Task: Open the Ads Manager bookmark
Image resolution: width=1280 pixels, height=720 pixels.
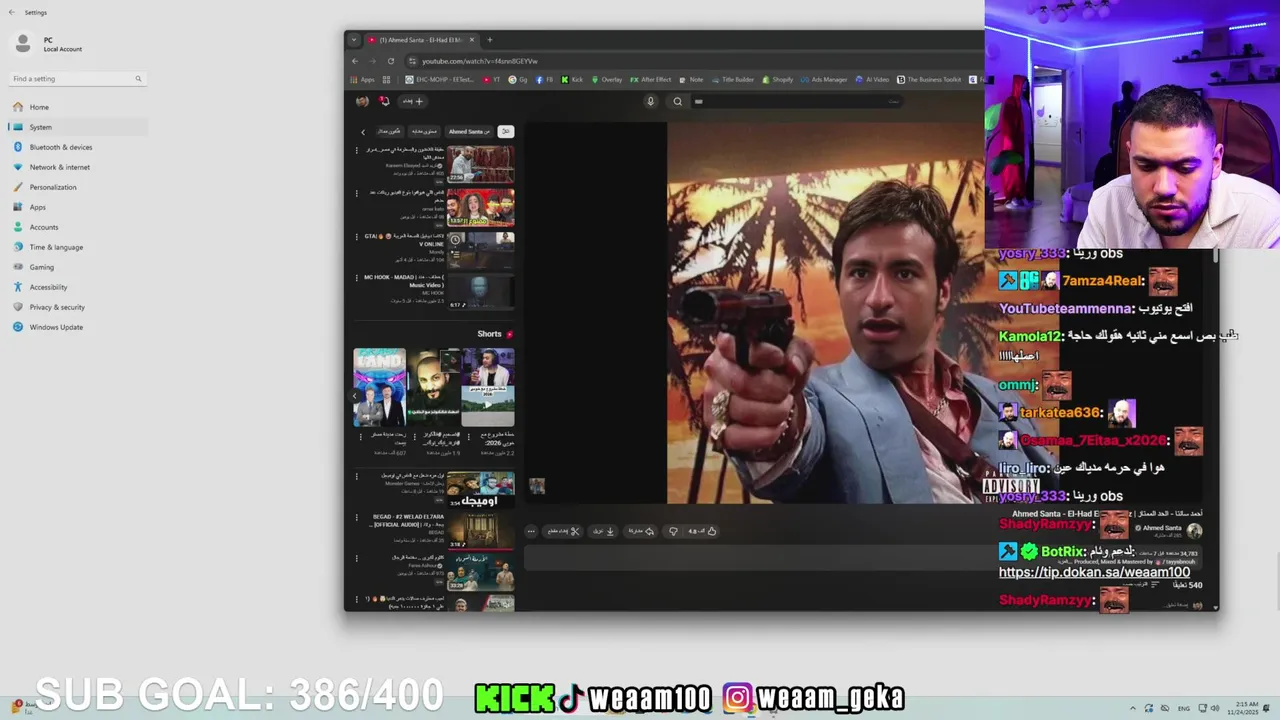Action: [x=824, y=79]
